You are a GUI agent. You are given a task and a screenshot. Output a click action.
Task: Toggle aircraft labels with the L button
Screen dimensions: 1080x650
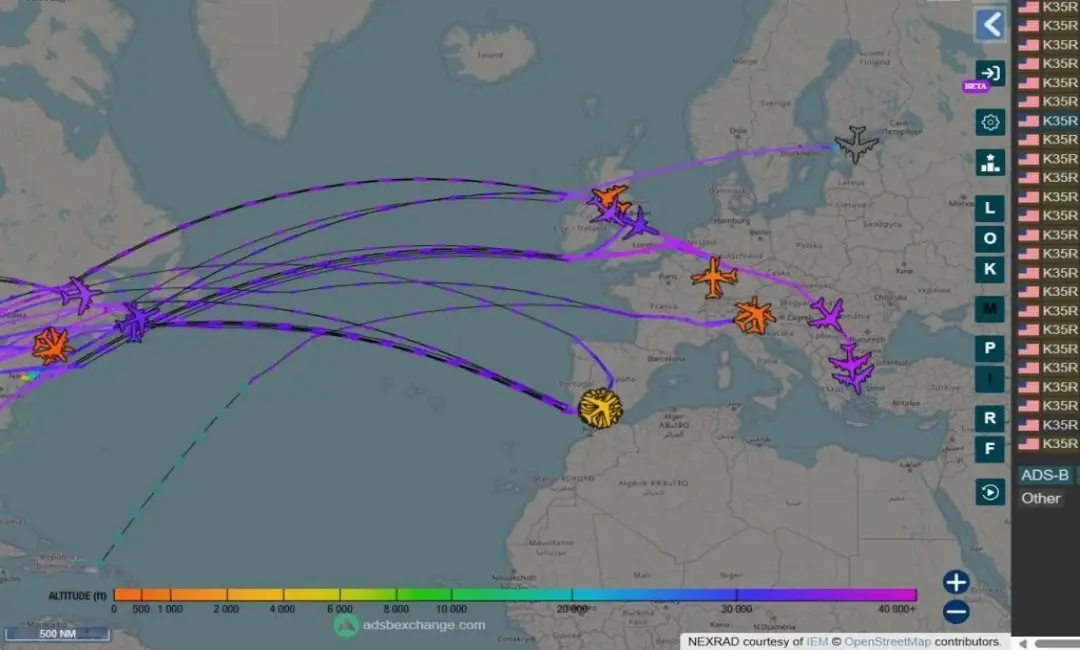click(990, 208)
